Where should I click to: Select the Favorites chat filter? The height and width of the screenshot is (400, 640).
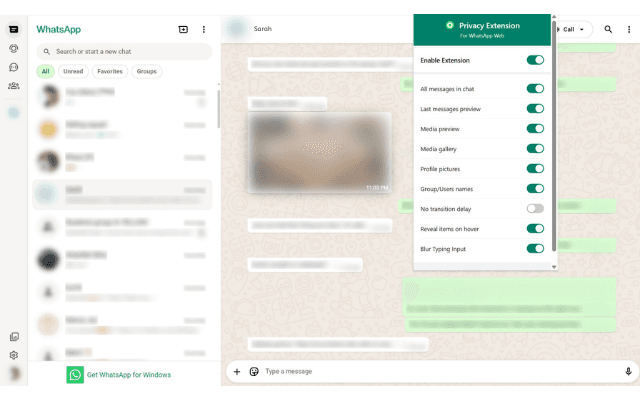point(110,71)
